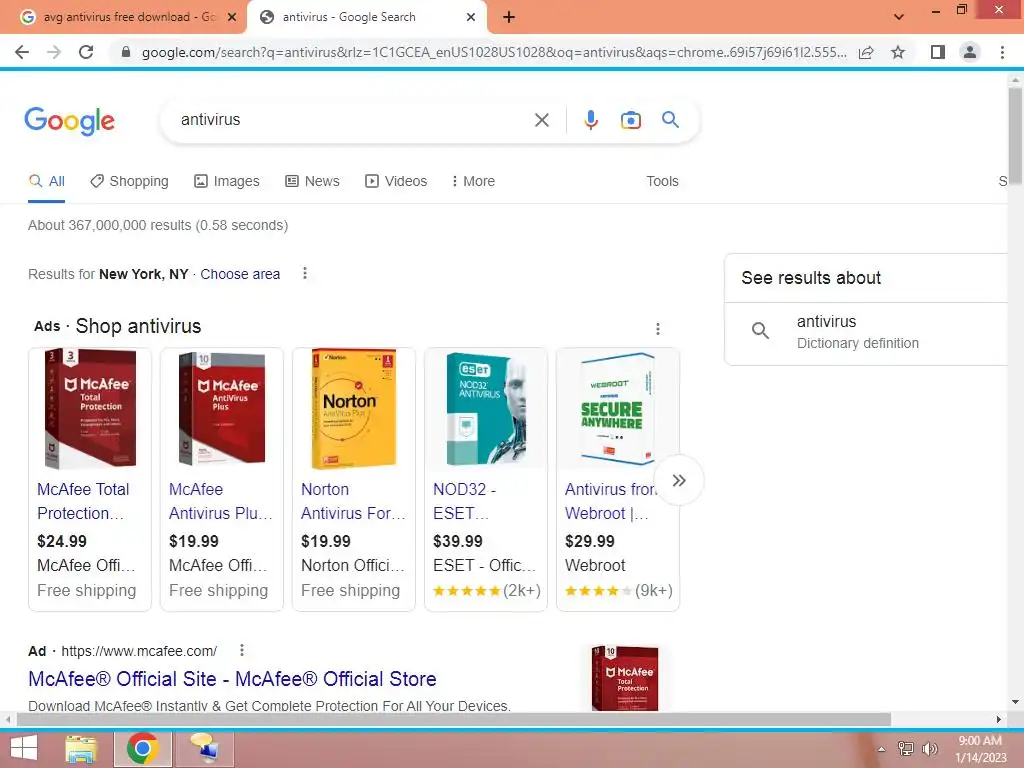Switch to Shopping results
Image resolution: width=1024 pixels, height=768 pixels.
pyautogui.click(x=129, y=181)
